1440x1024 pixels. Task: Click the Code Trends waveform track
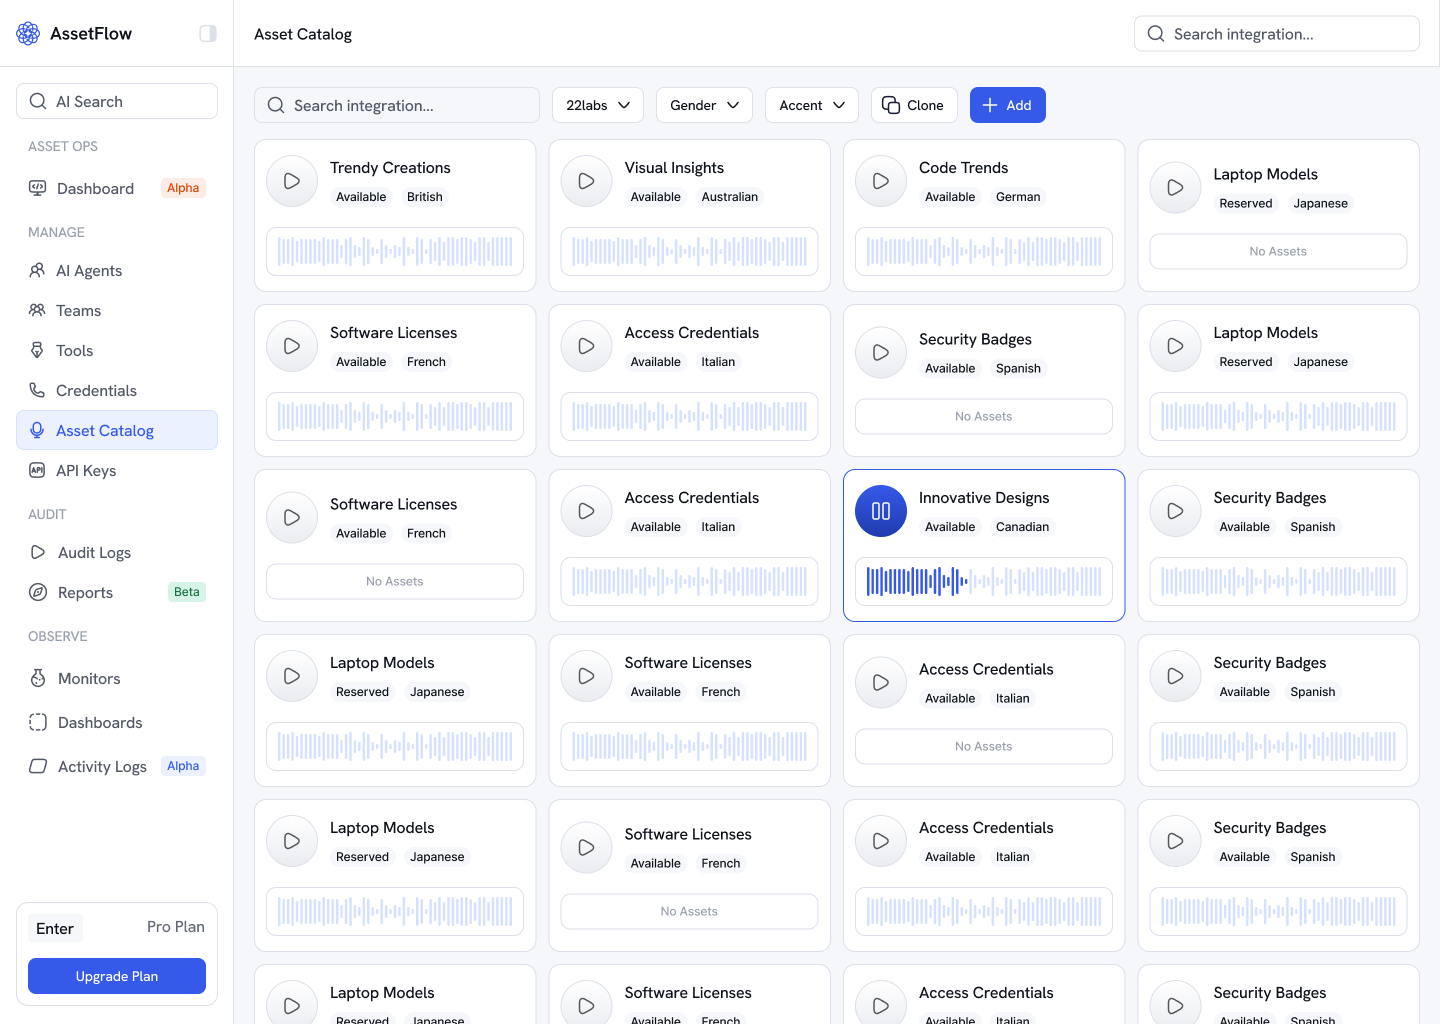click(x=984, y=251)
